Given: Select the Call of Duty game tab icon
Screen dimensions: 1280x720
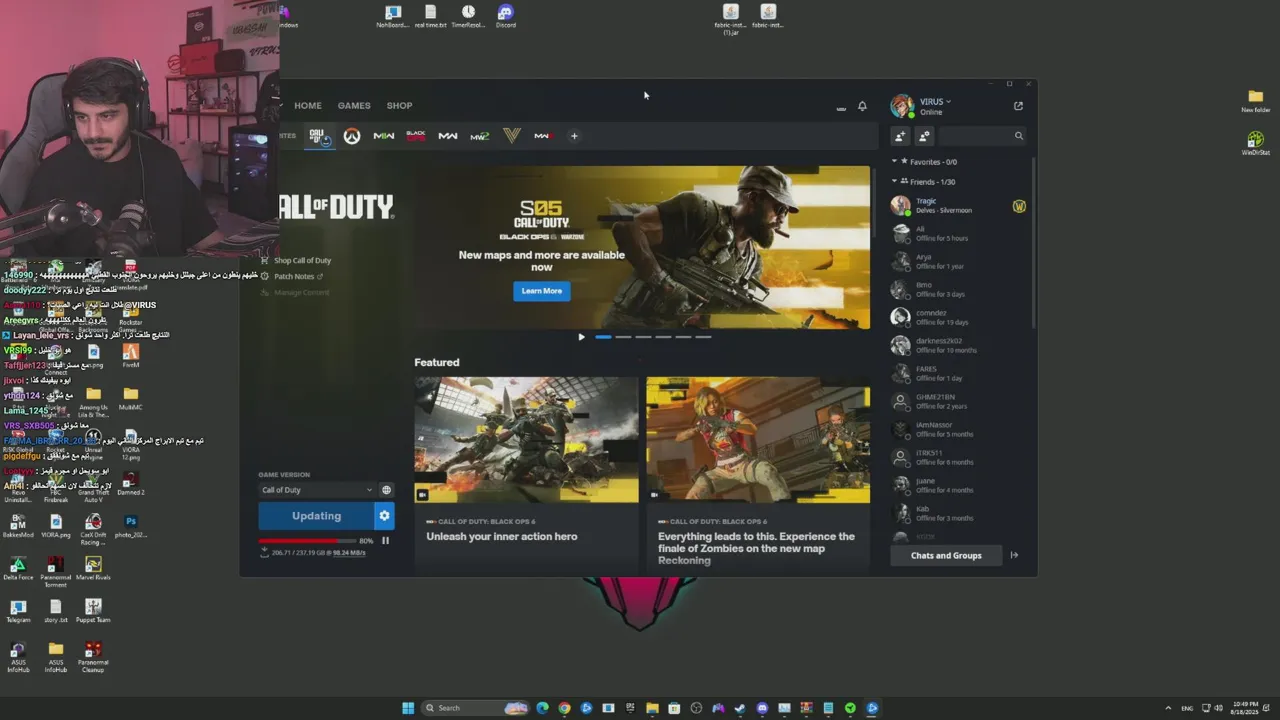Looking at the screenshot, I should (318, 136).
